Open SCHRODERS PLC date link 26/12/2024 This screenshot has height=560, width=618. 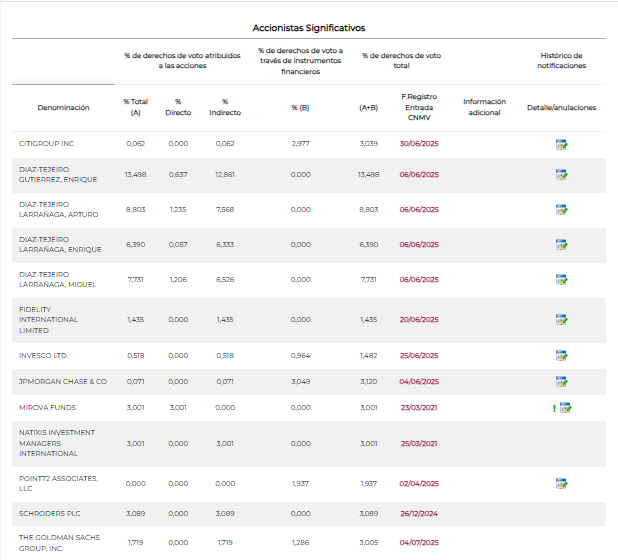click(x=419, y=513)
